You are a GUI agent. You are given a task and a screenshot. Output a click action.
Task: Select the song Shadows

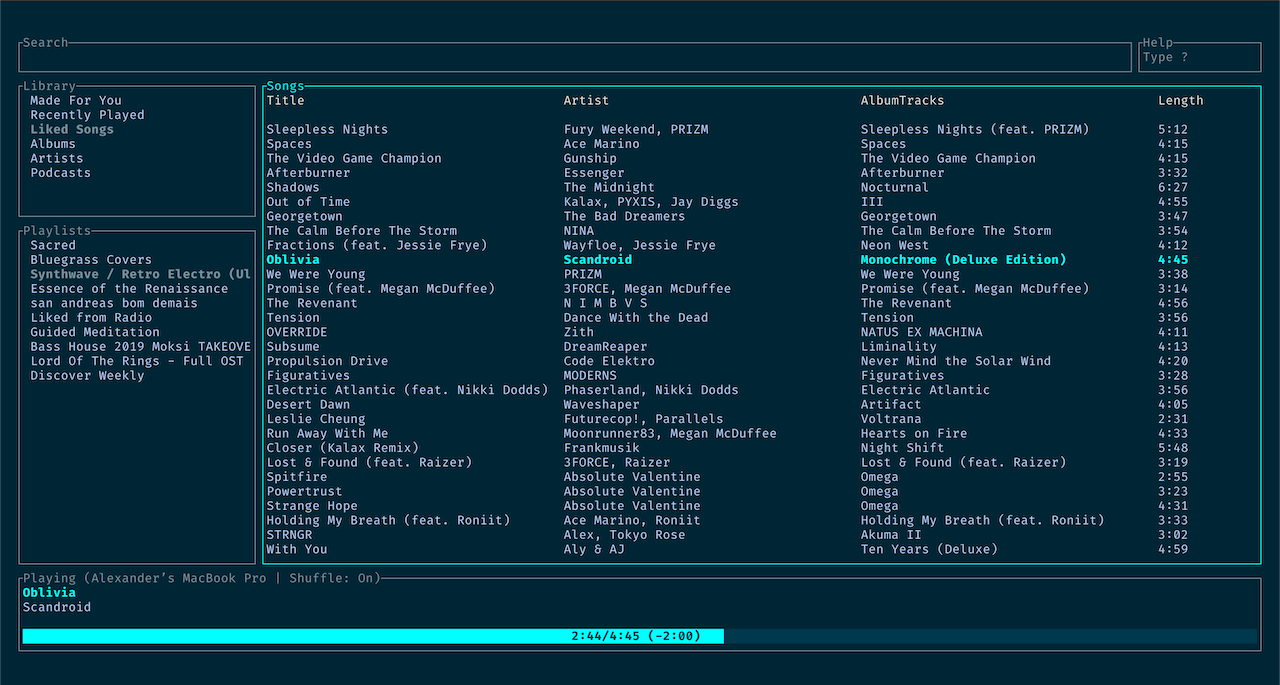[x=293, y=187]
